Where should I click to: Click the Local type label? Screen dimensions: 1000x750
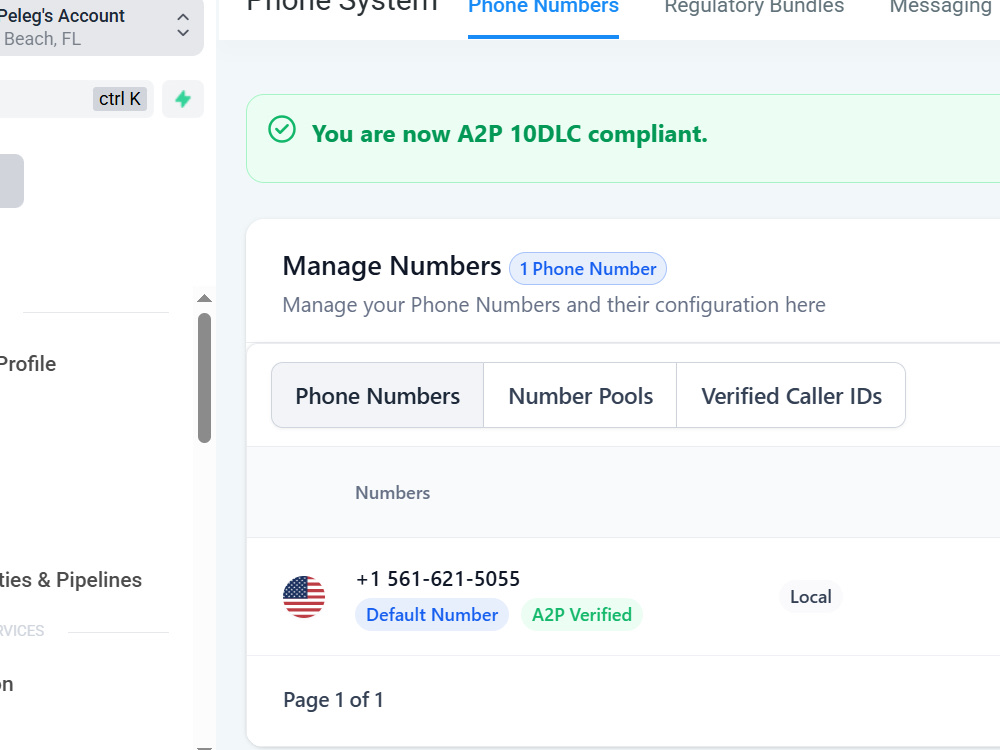(811, 597)
